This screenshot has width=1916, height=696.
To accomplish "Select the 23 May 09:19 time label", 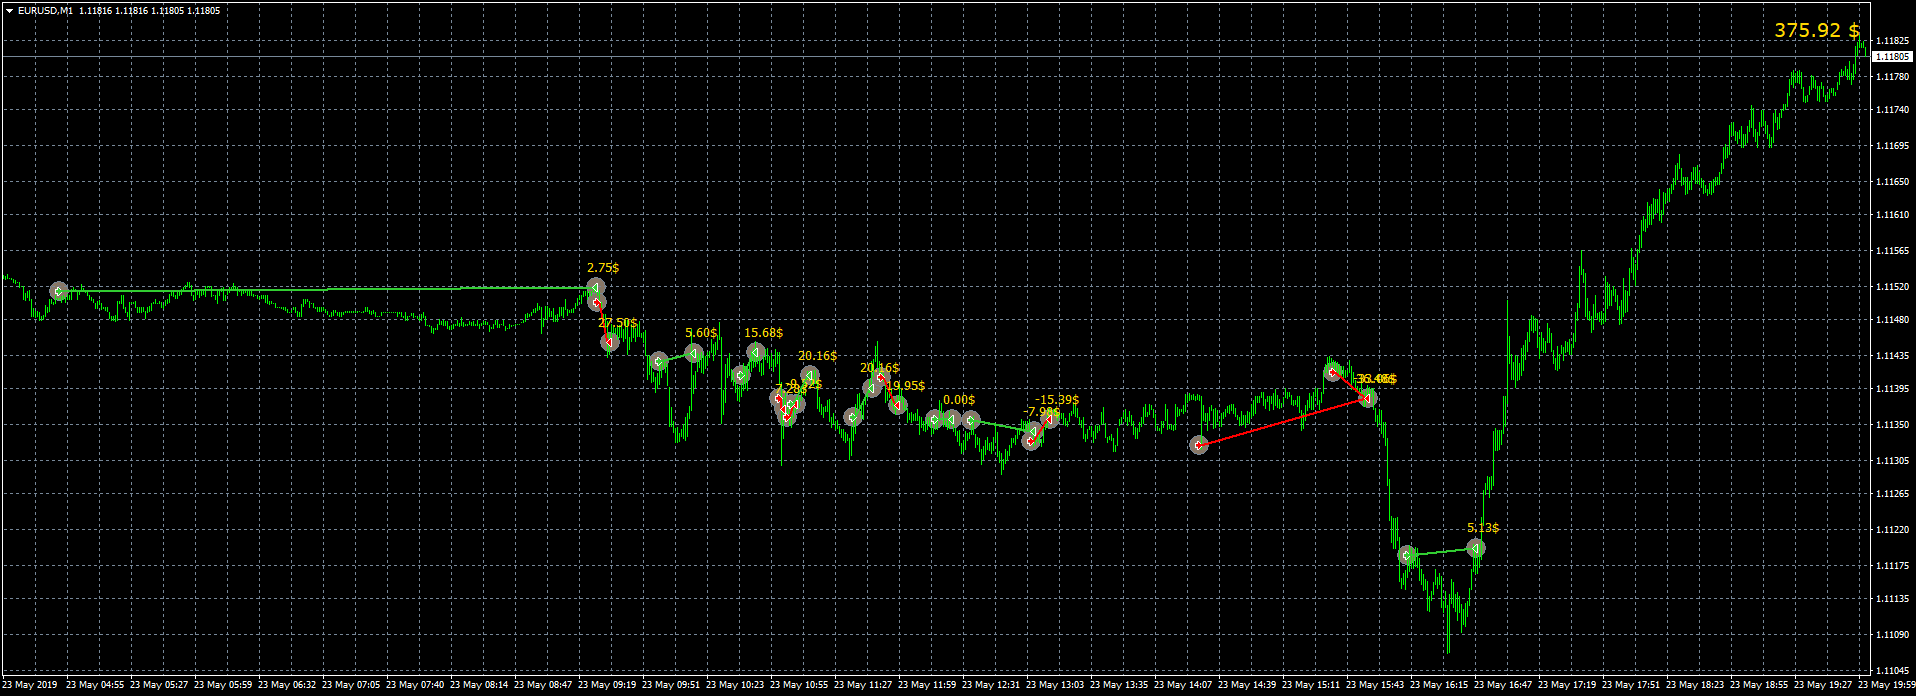I will (x=607, y=686).
